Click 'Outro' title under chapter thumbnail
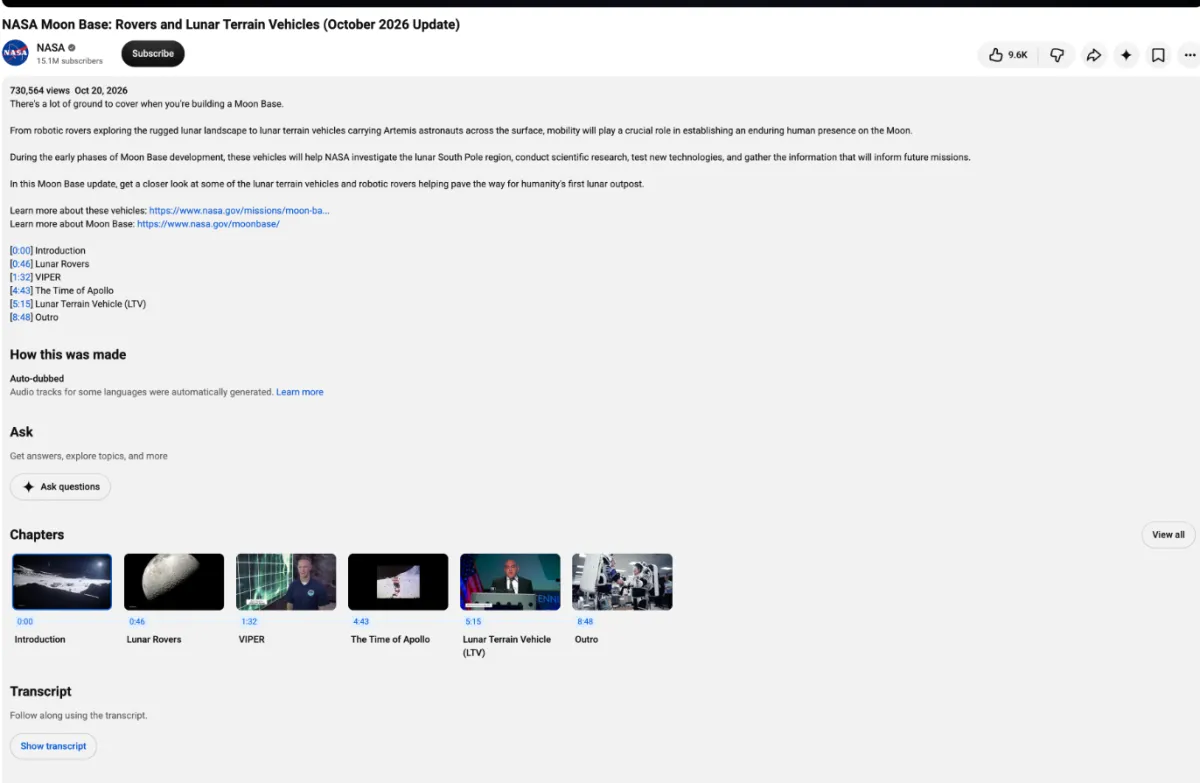This screenshot has width=1200, height=783. 587,640
